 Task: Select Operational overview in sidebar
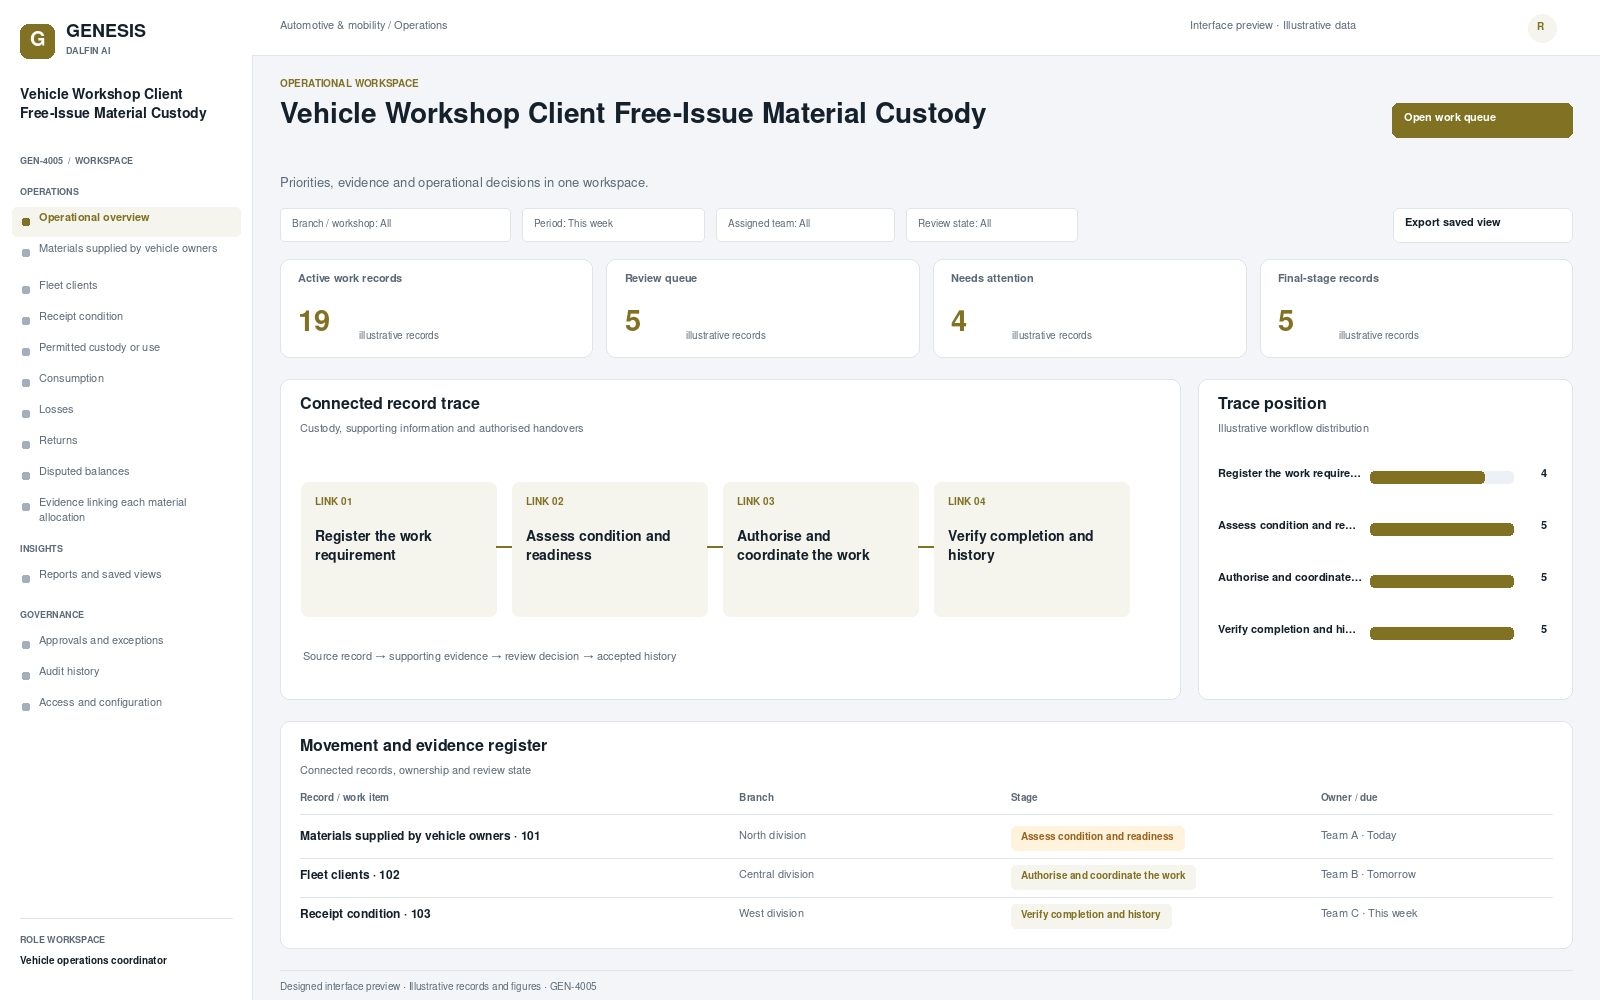[x=126, y=221]
